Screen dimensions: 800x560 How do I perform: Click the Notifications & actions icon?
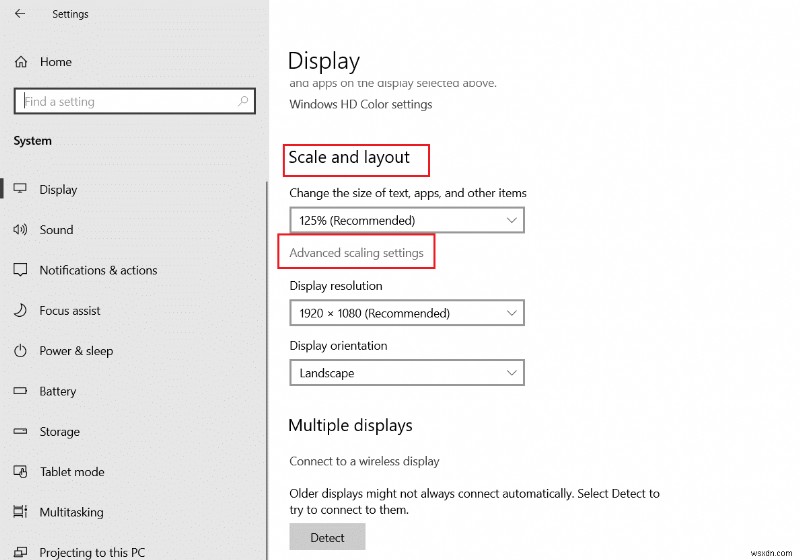[x=20, y=270]
